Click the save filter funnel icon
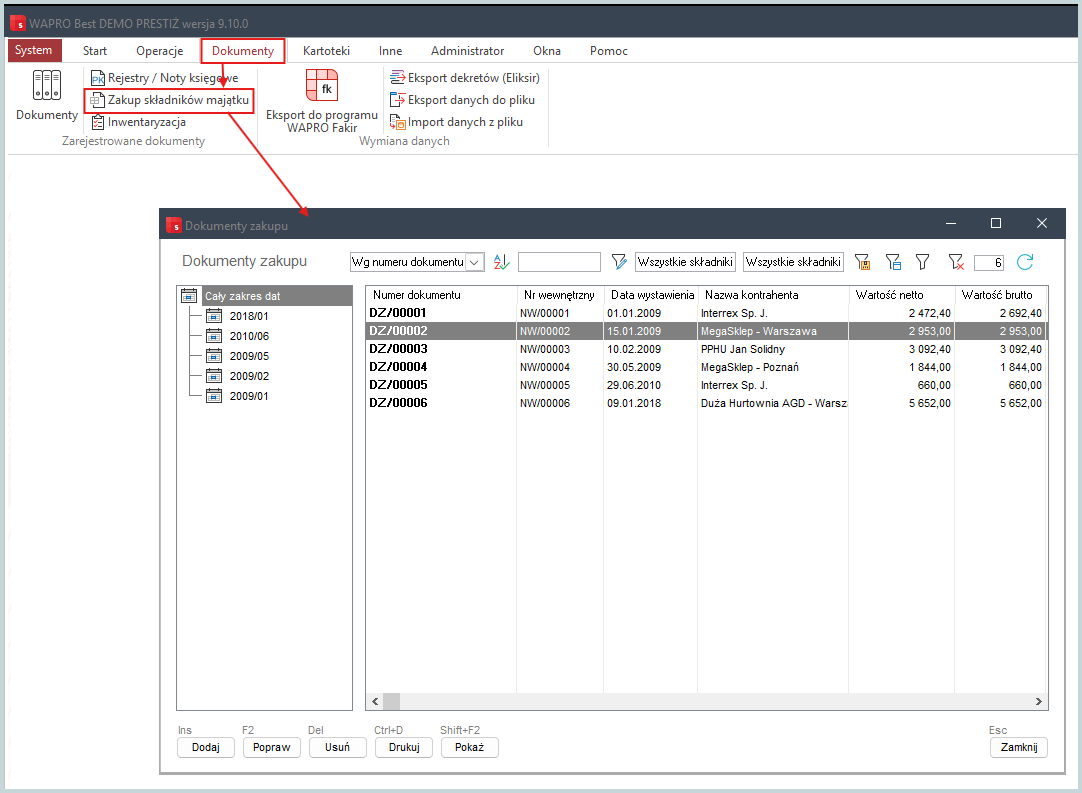 tap(862, 262)
